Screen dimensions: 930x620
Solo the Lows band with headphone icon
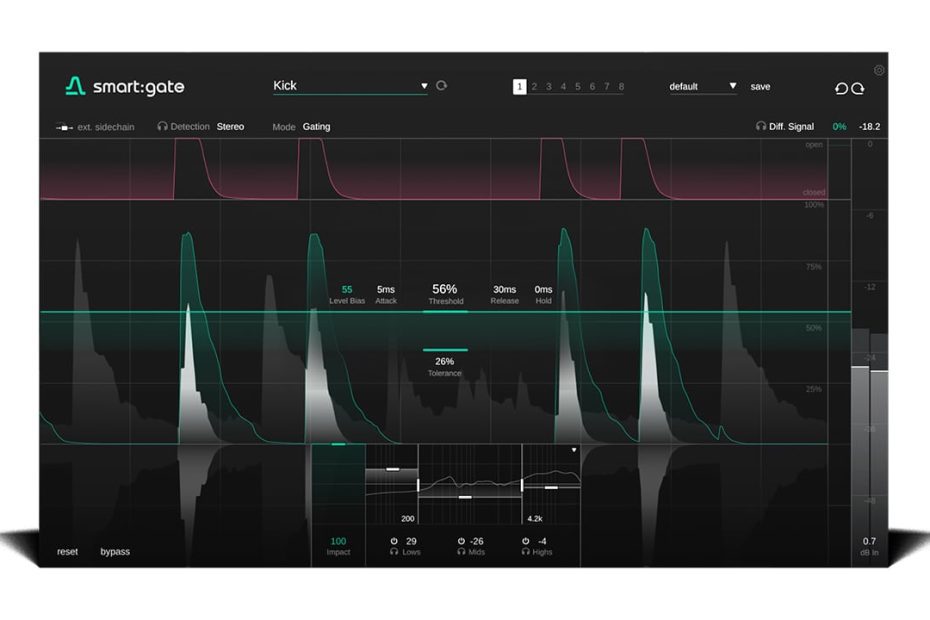pos(394,552)
